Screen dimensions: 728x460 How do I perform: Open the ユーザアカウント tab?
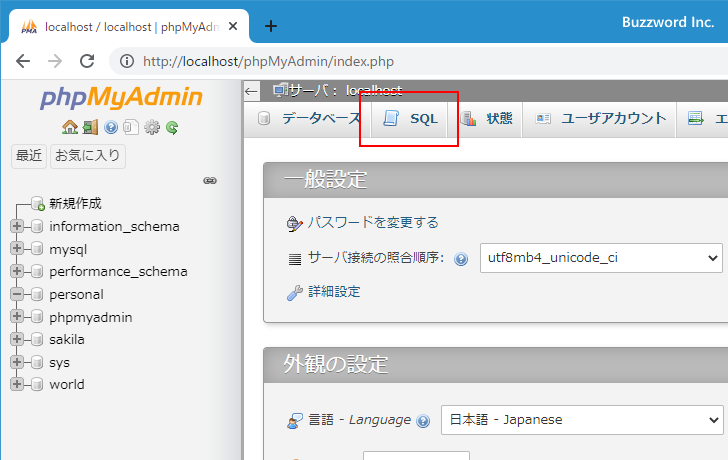coord(599,119)
